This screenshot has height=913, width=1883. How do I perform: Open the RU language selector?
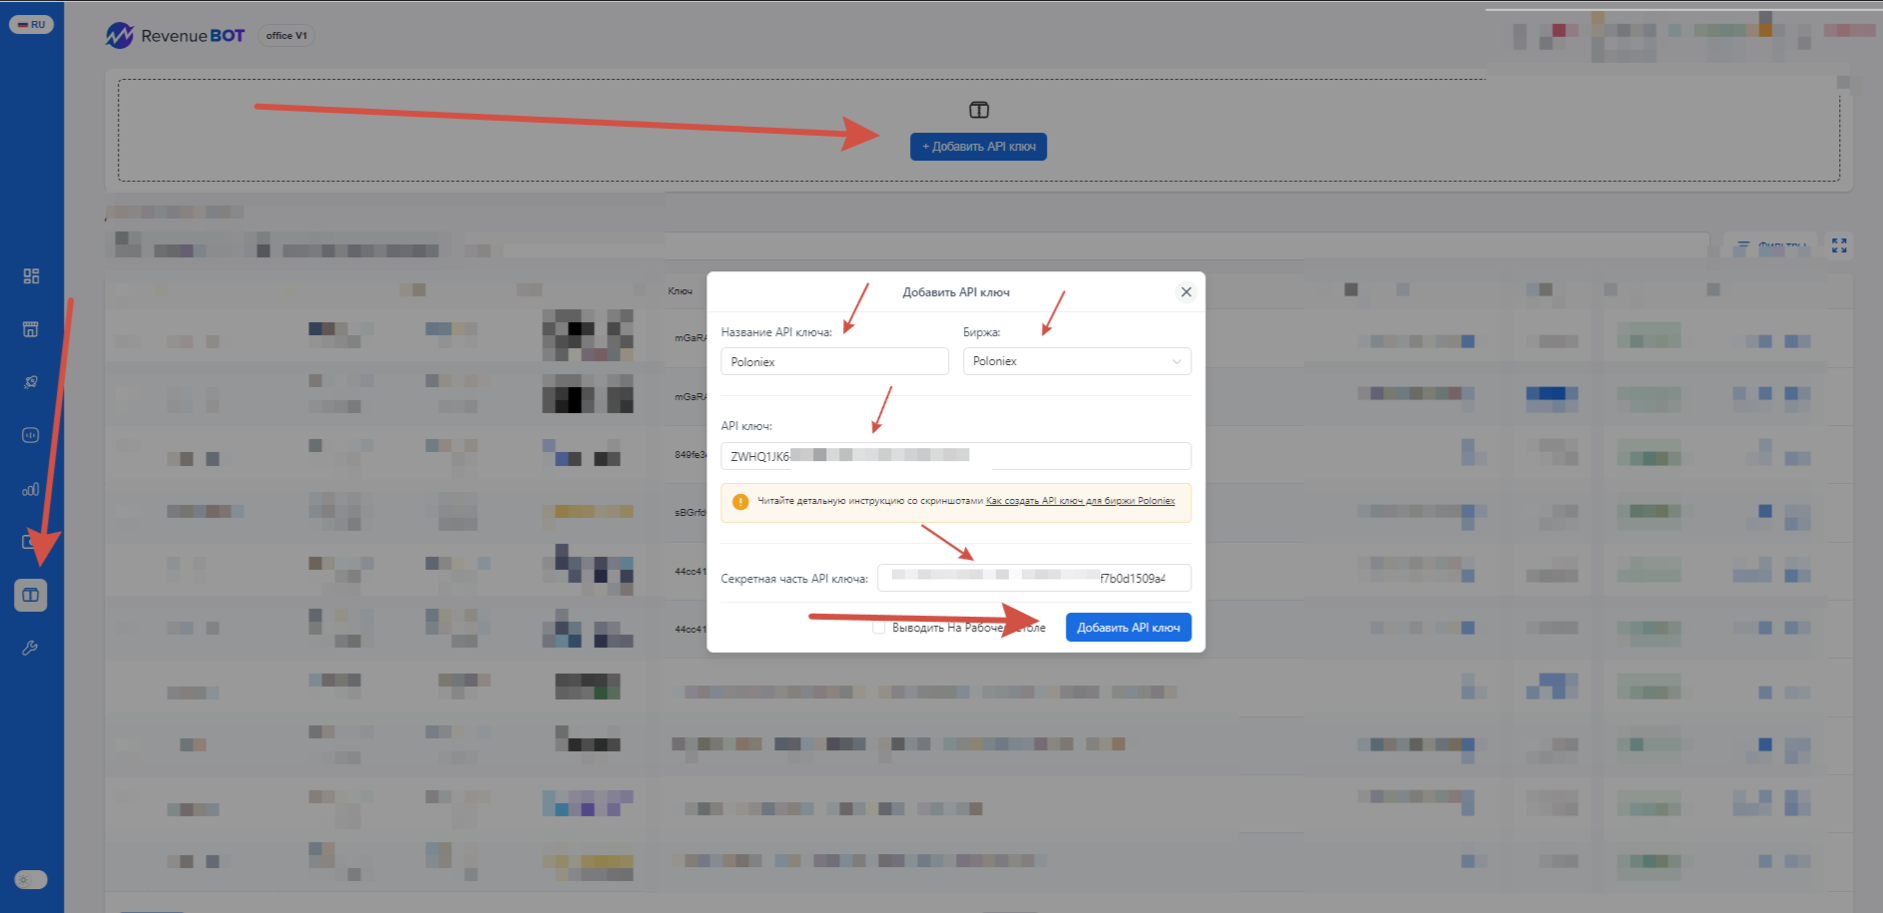click(x=31, y=24)
